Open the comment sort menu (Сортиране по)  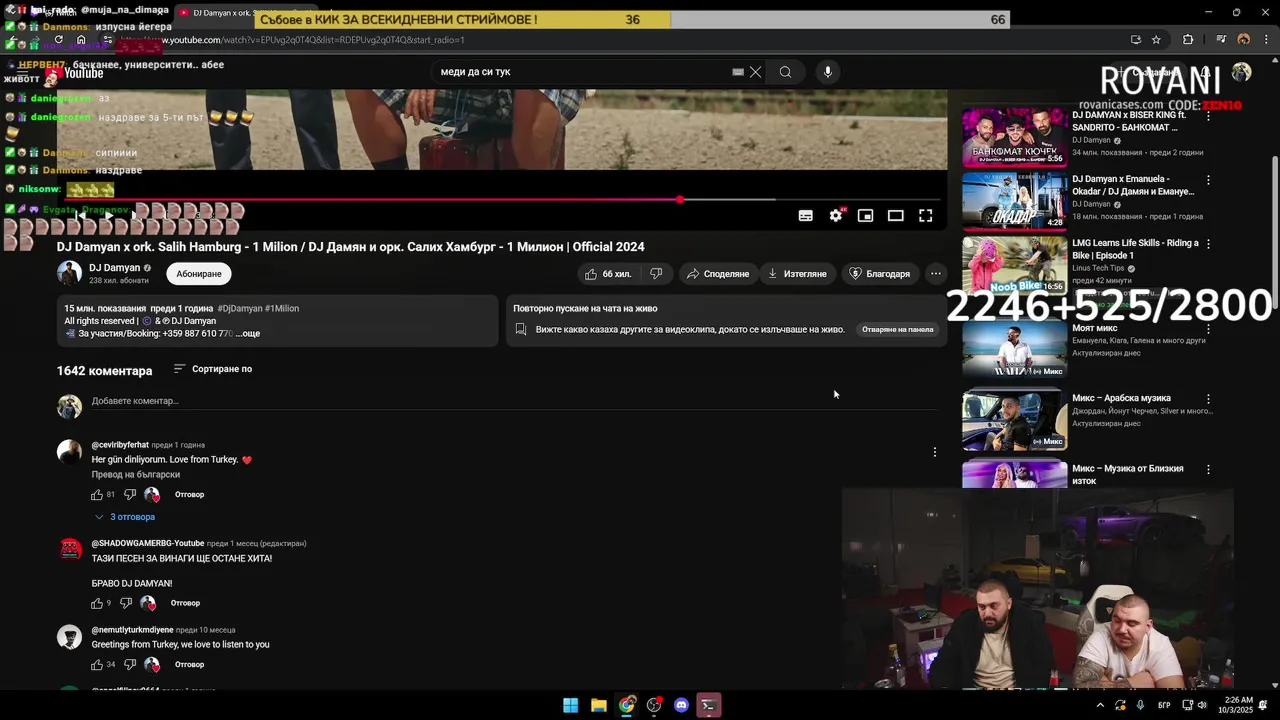click(212, 369)
